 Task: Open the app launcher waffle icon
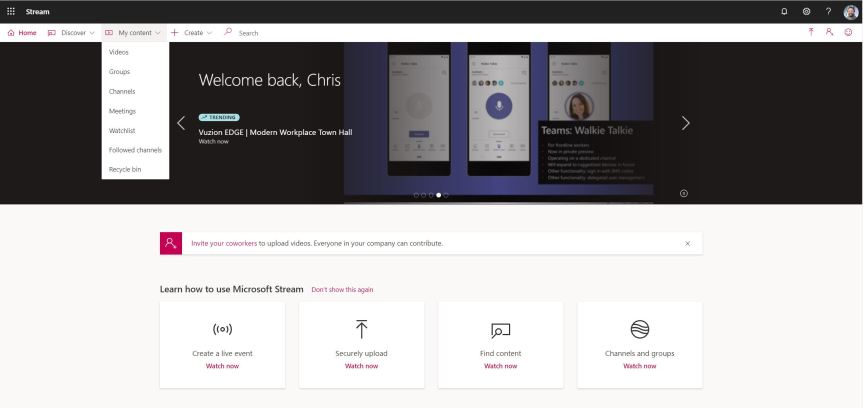(11, 11)
